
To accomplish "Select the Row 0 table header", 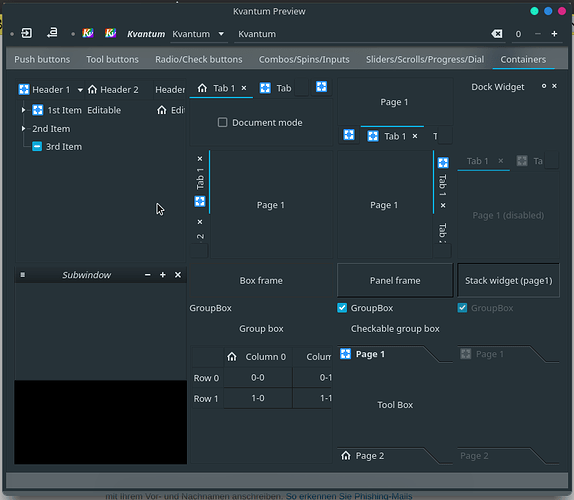I will pos(207,378).
